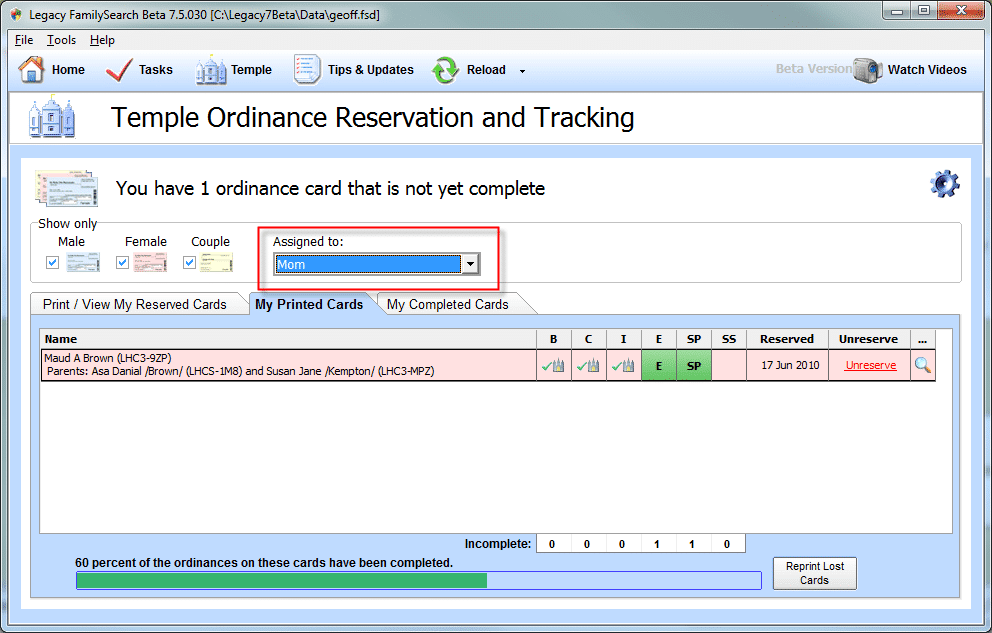
Task: Toggle the Couple checkbox
Action: (x=189, y=262)
